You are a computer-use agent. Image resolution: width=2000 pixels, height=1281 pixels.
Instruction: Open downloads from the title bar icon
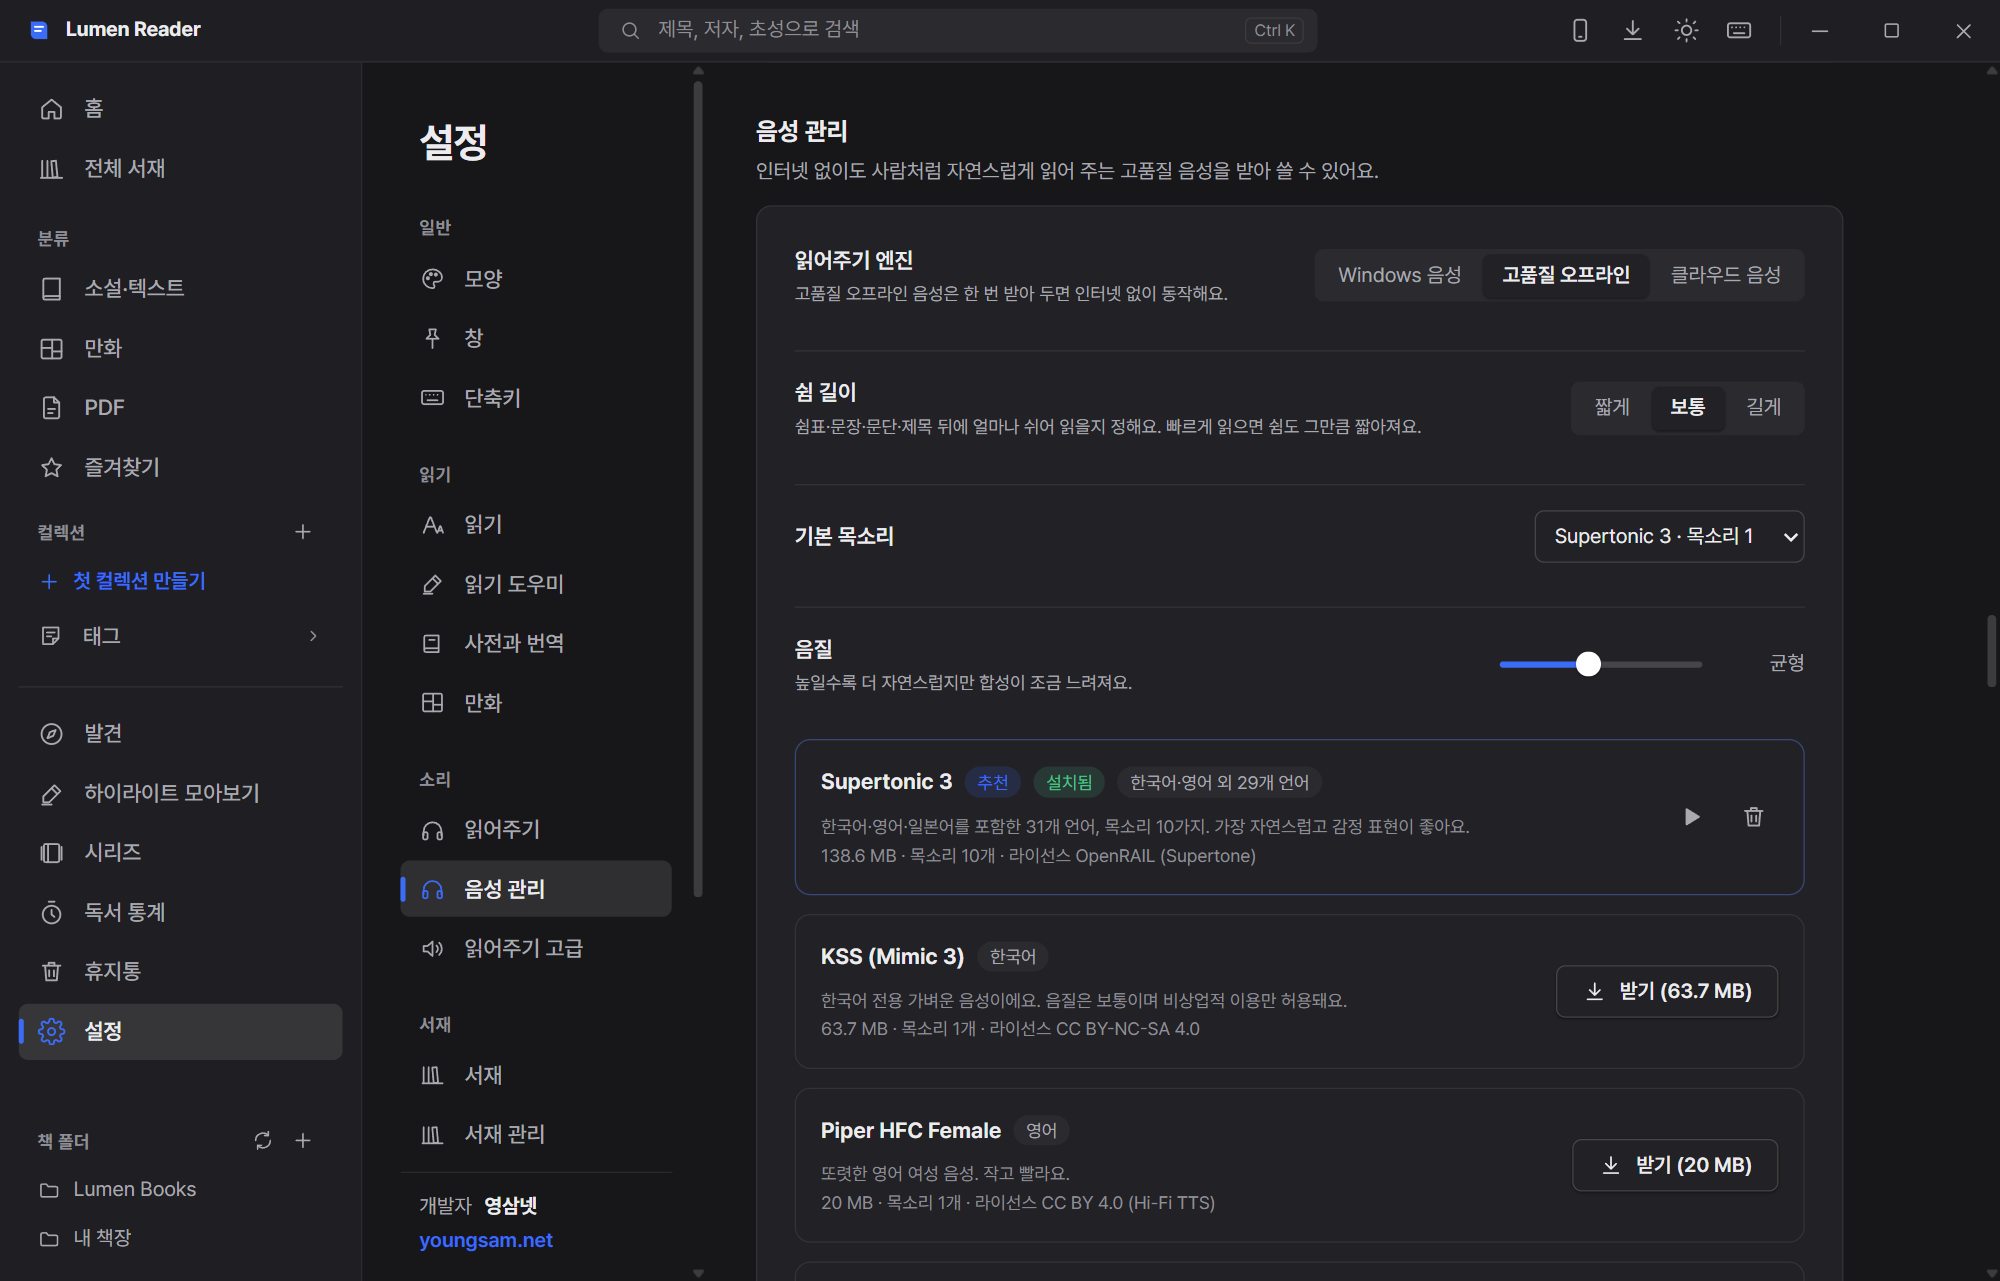click(1633, 30)
